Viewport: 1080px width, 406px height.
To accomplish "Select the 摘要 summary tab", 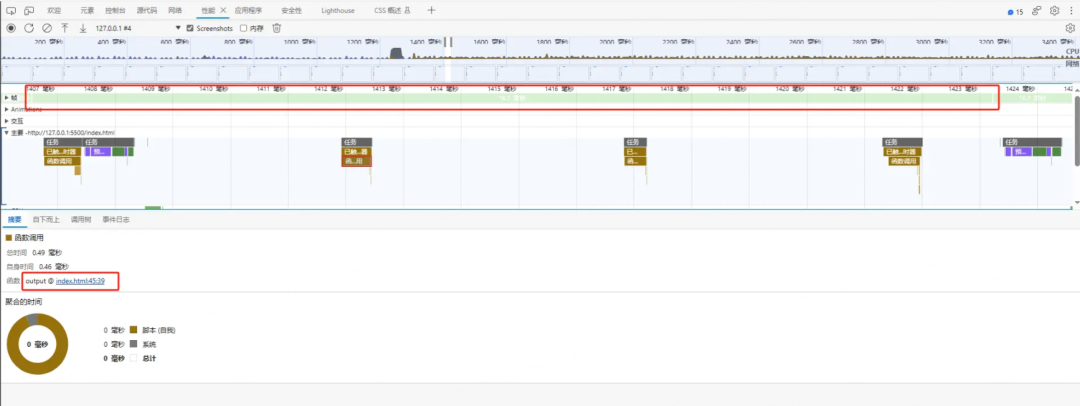I will point(15,220).
